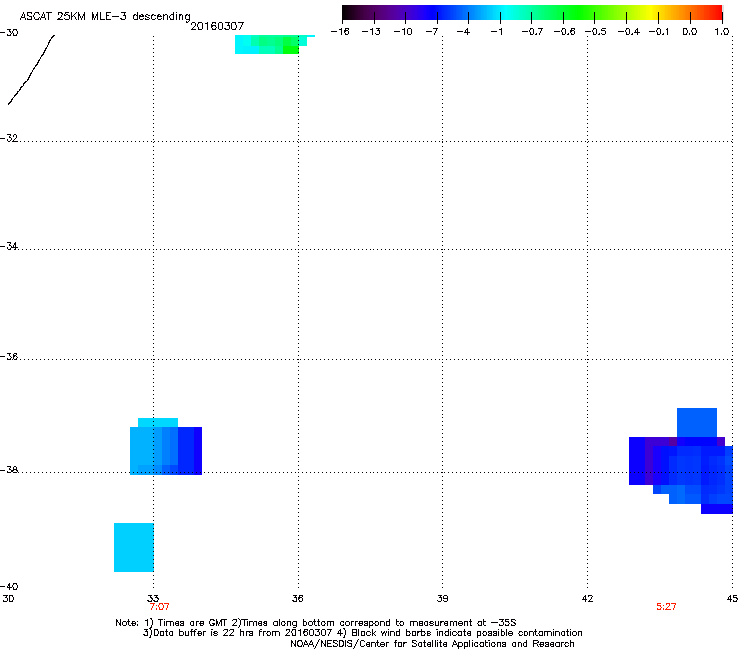This screenshot has height=650, width=740.
Task: Pick the cyan section of the colorbar
Action: [505, 12]
